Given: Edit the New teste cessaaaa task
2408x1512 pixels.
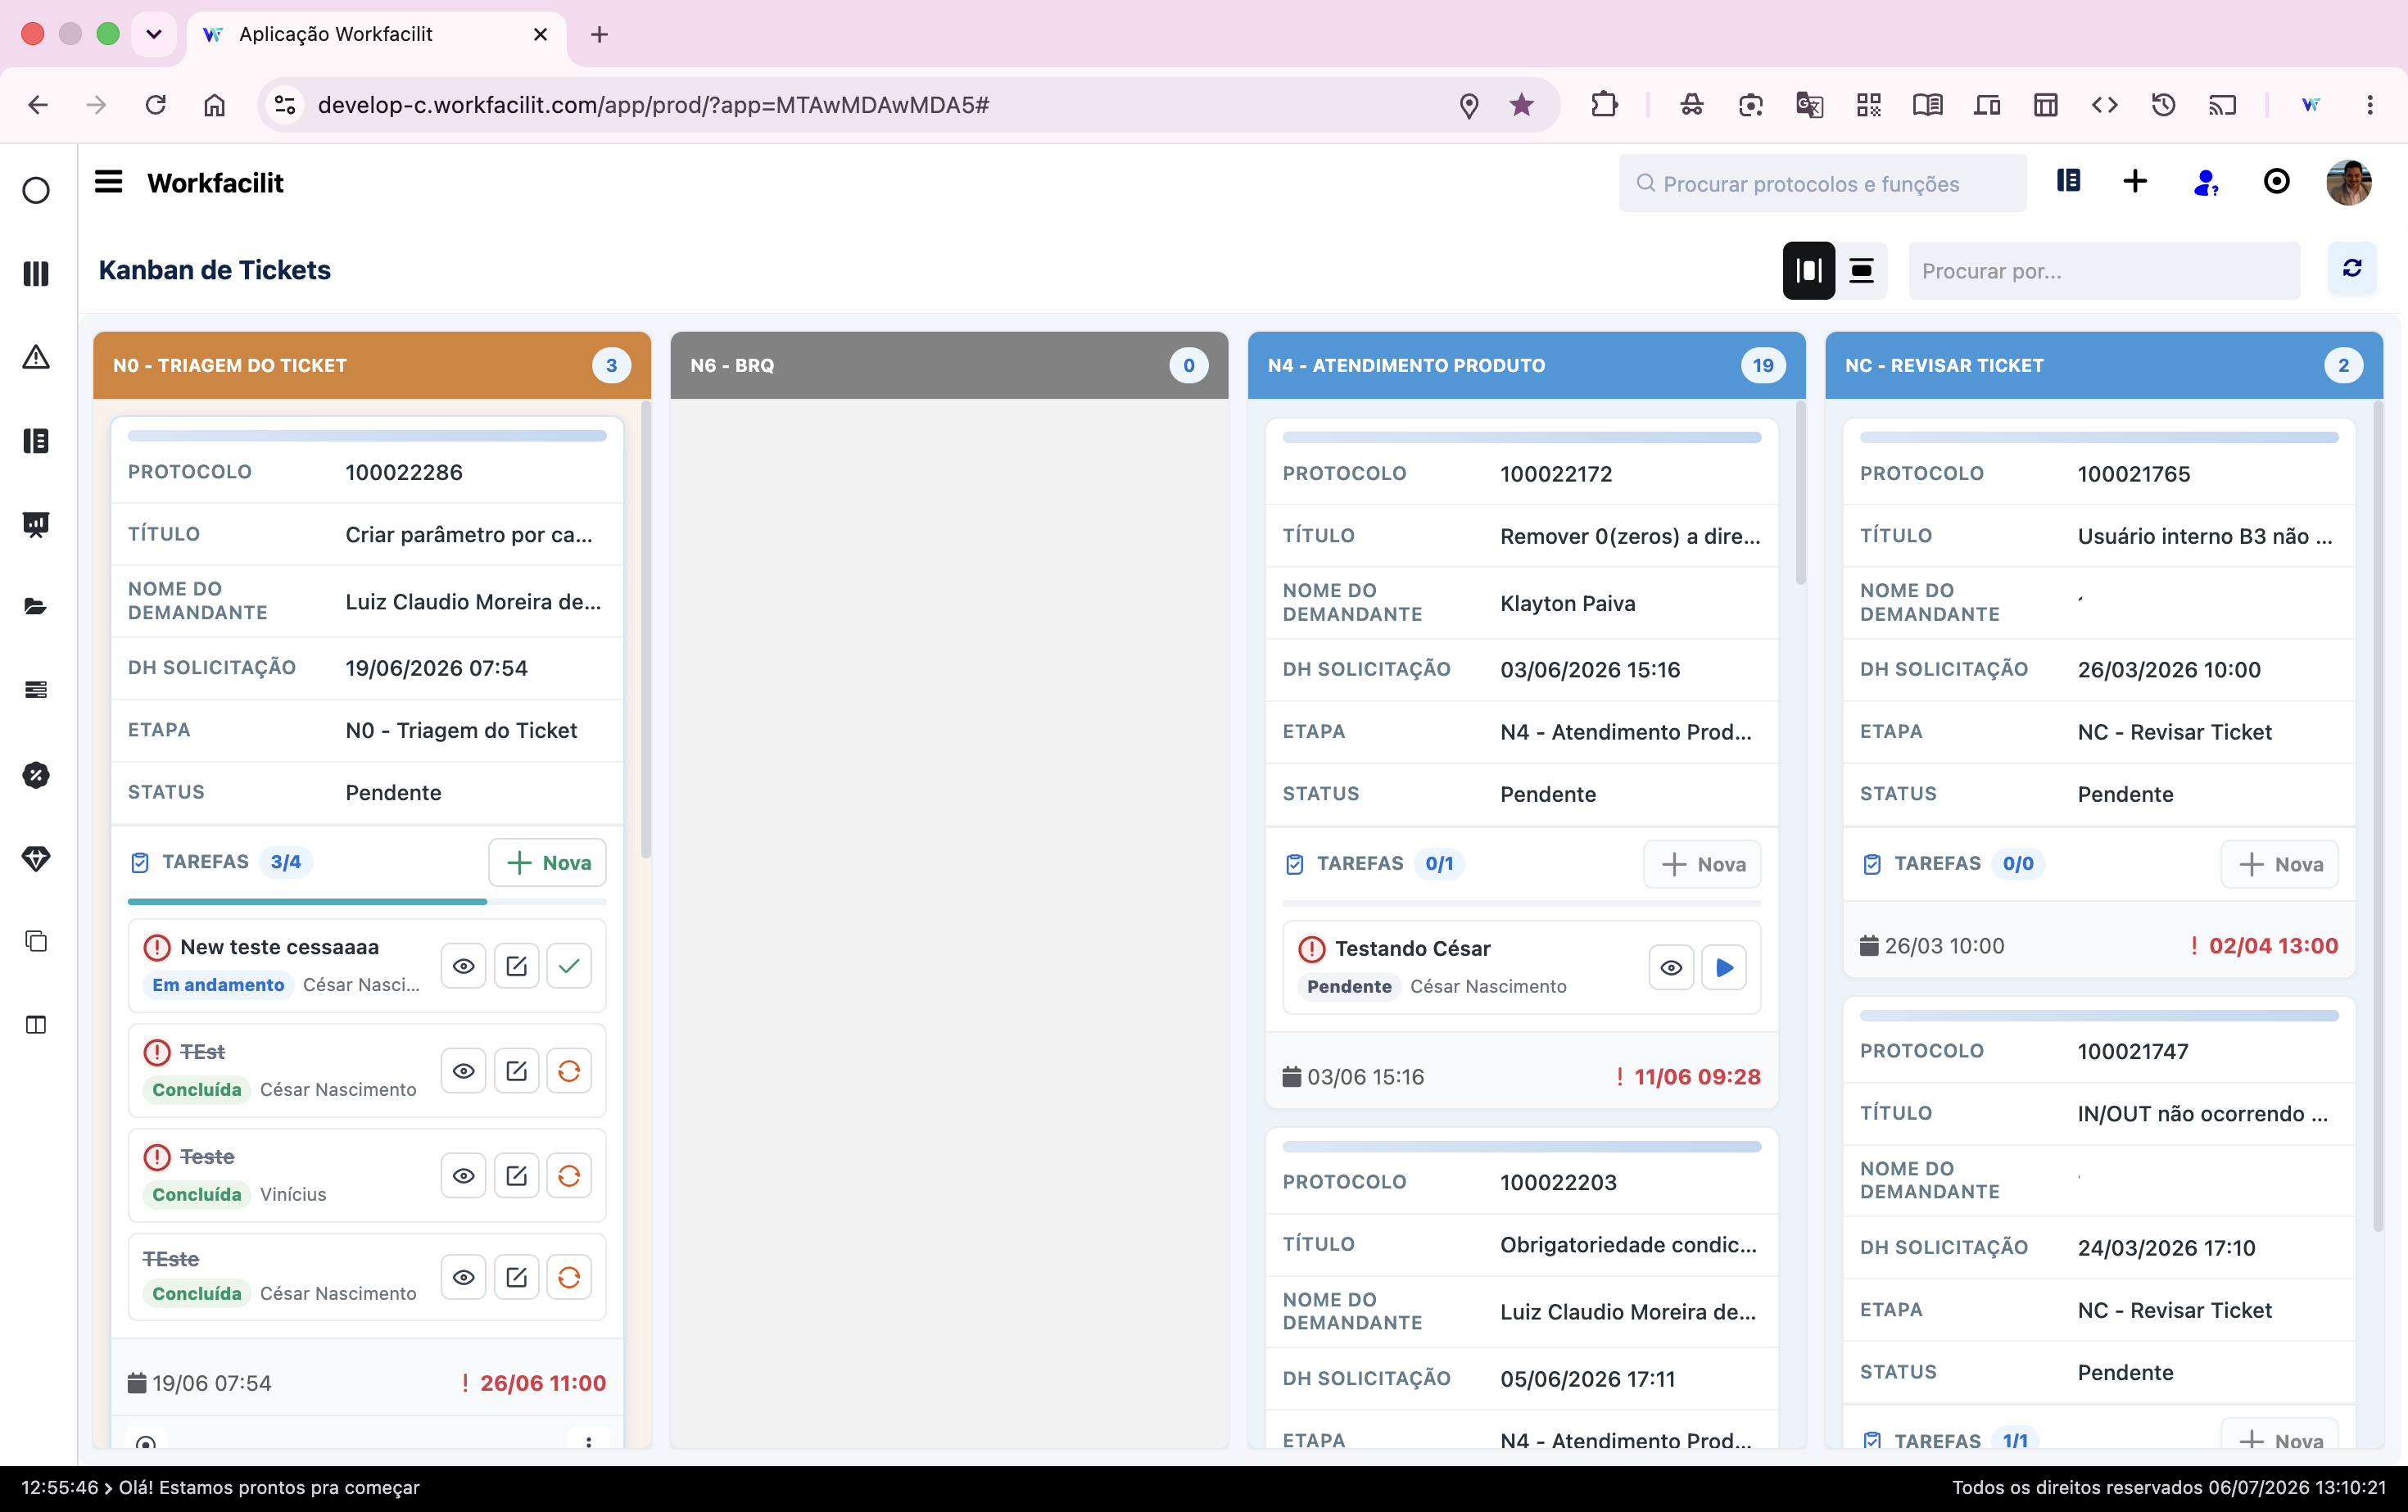Looking at the screenshot, I should coord(516,966).
